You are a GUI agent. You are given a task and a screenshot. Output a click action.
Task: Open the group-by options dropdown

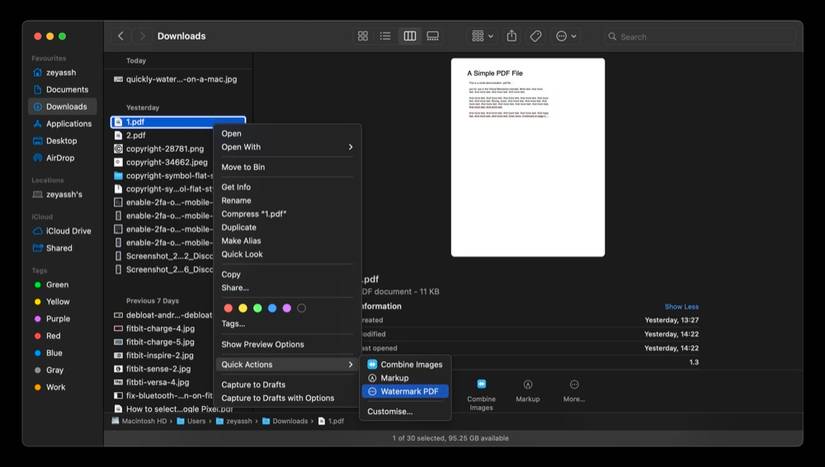(x=482, y=36)
